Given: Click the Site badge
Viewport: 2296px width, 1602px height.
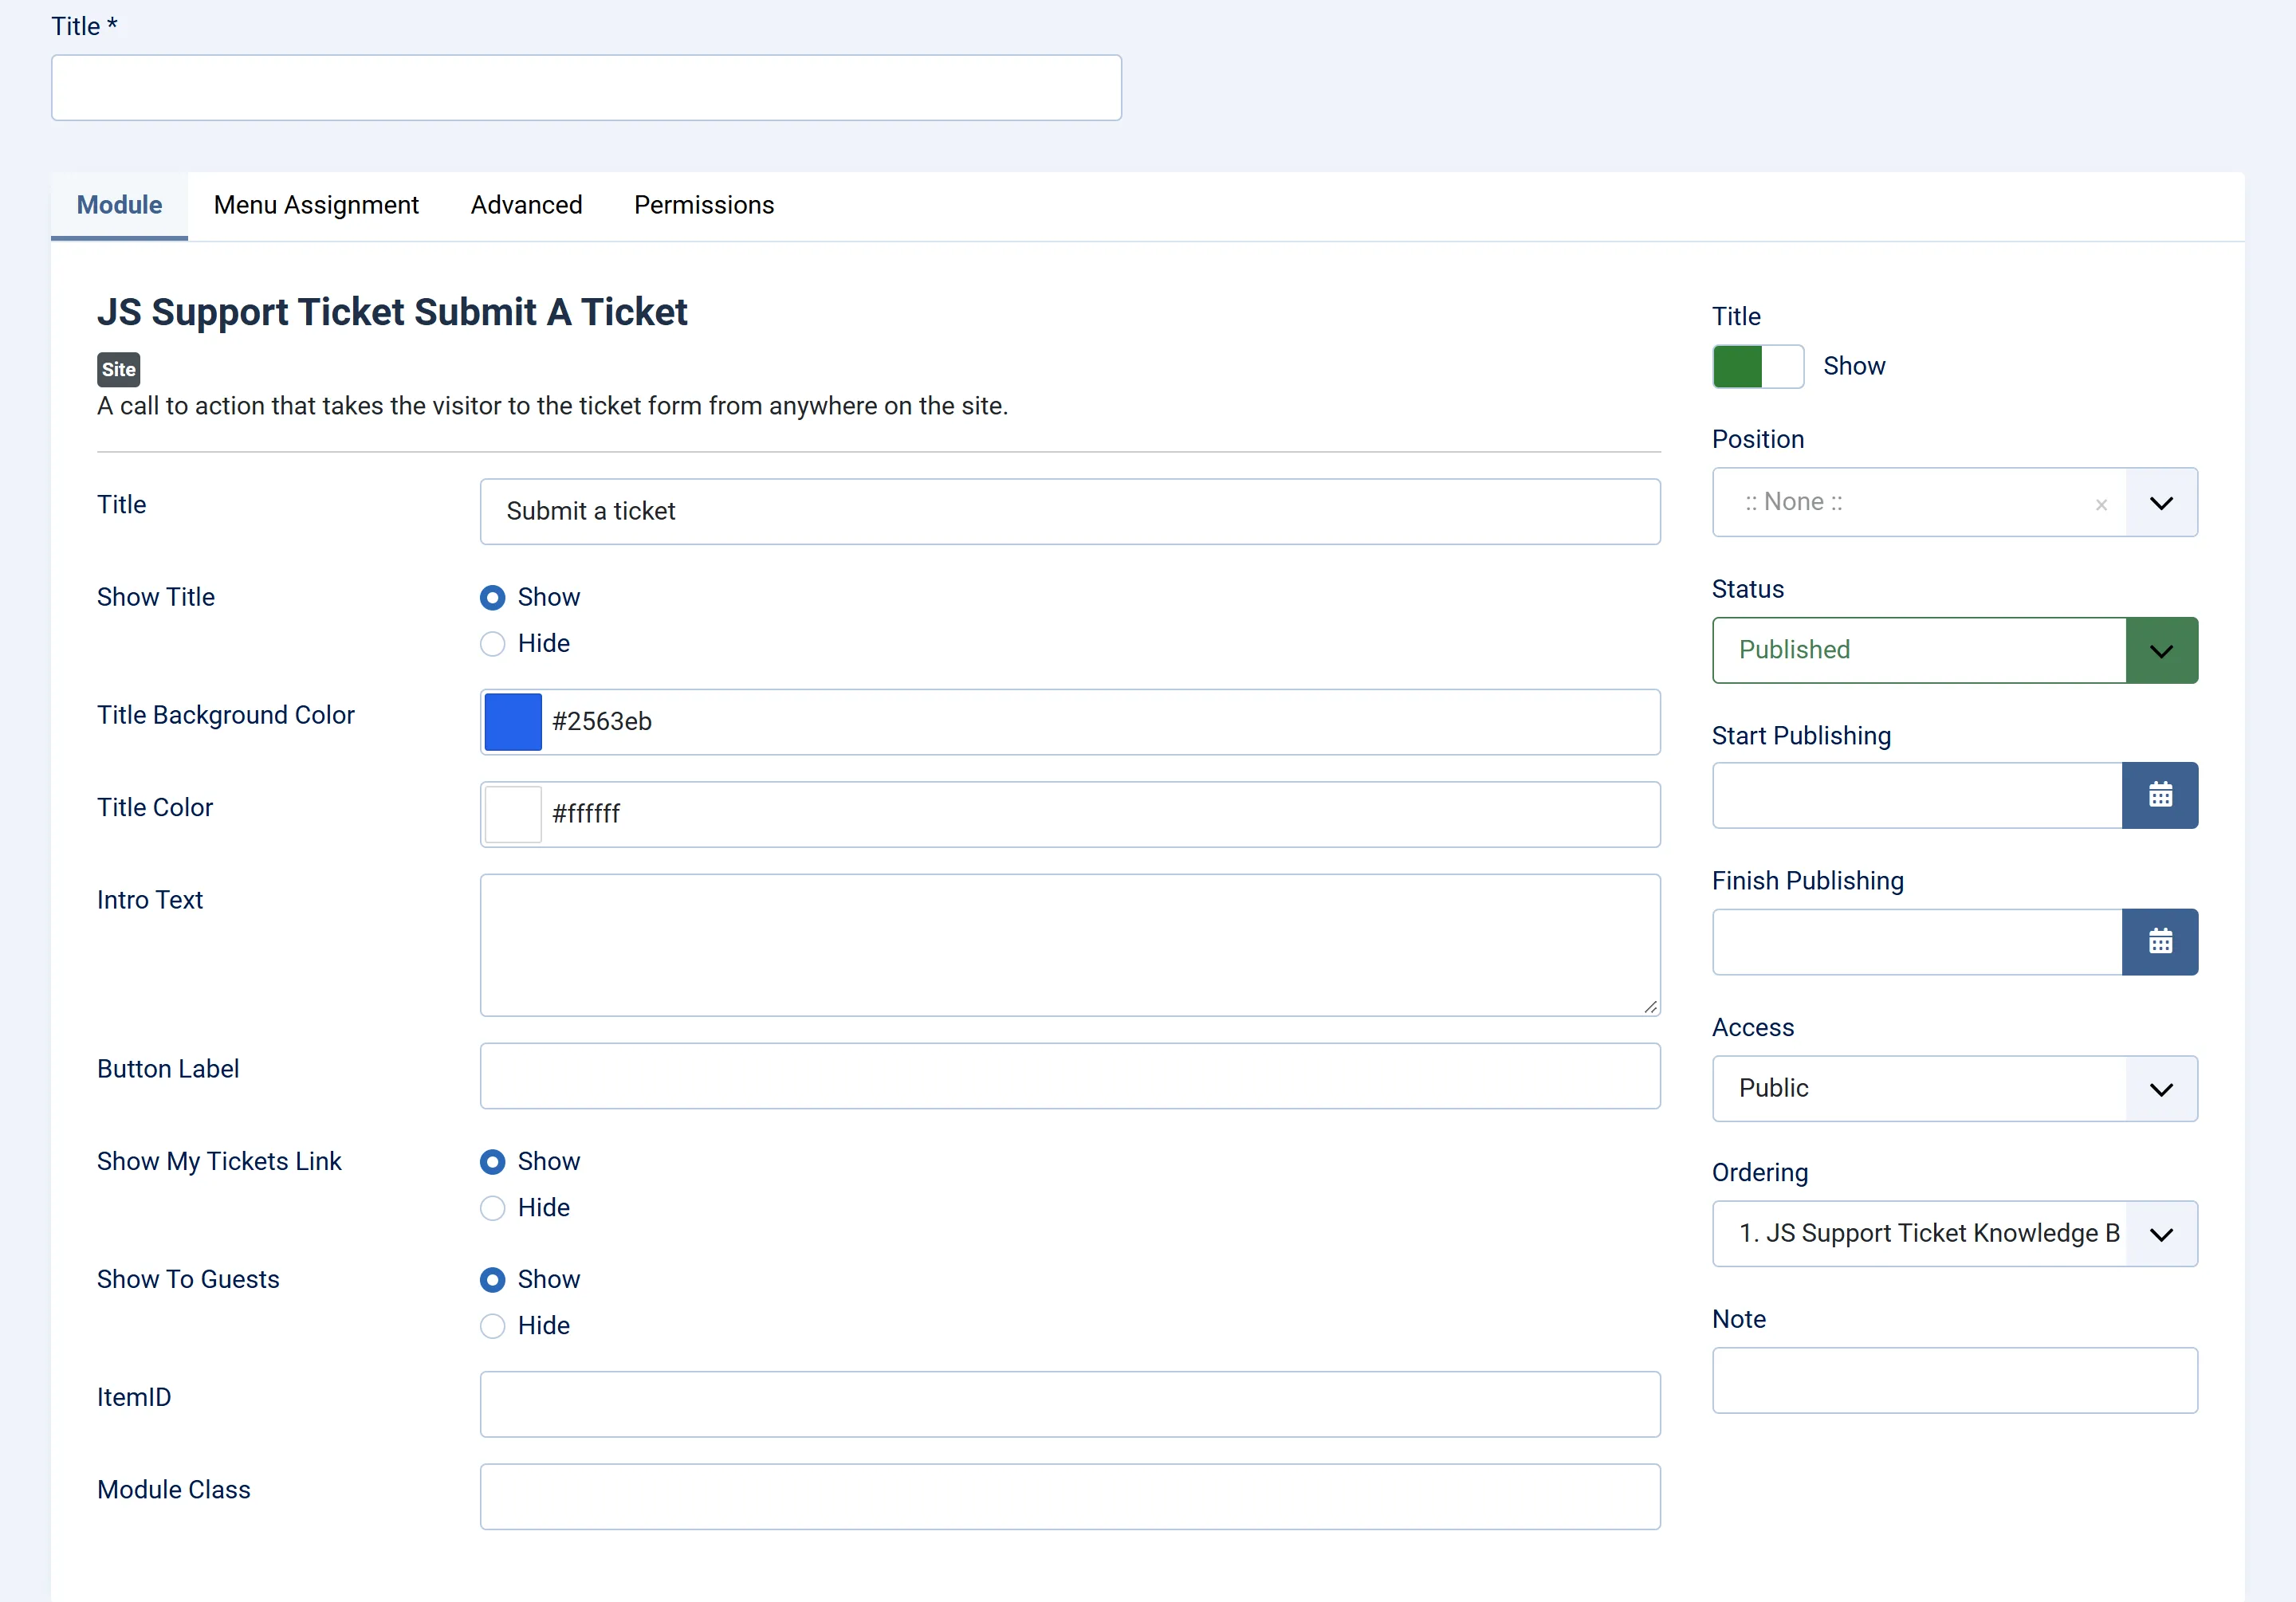Looking at the screenshot, I should coord(118,369).
